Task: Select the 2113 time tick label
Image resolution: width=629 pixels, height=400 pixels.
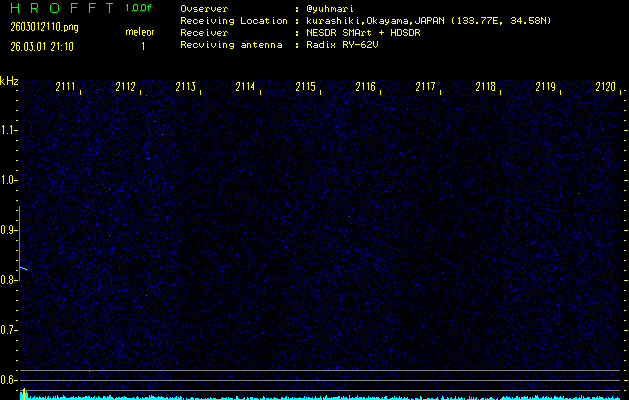Action: (x=186, y=87)
